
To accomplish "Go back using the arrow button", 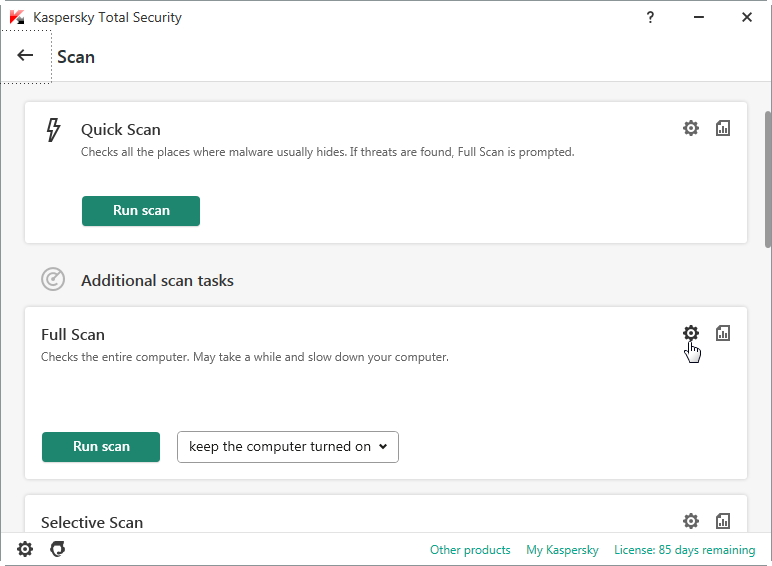I will 26,56.
